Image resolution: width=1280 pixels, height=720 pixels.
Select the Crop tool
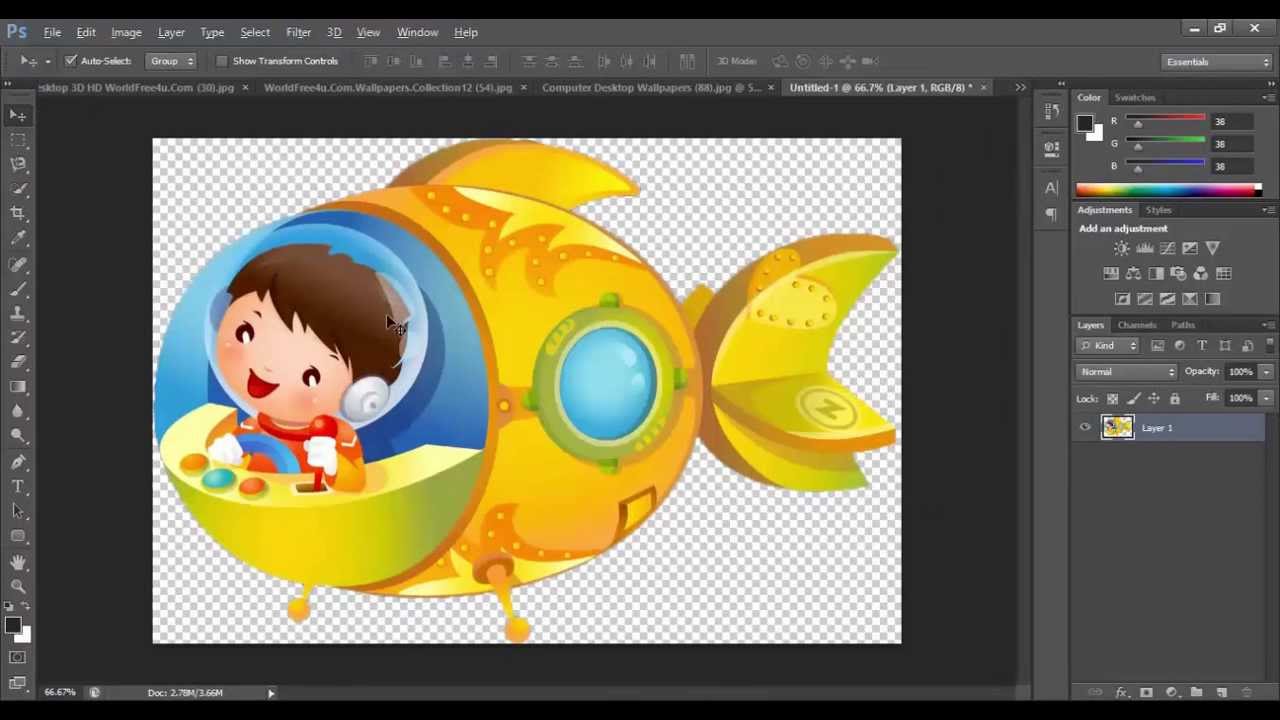(18, 213)
